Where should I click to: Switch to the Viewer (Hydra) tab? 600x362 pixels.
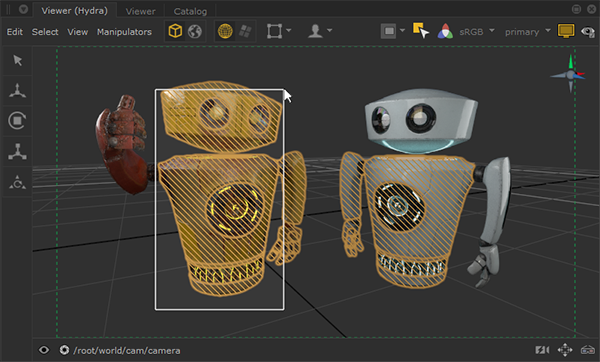74,11
